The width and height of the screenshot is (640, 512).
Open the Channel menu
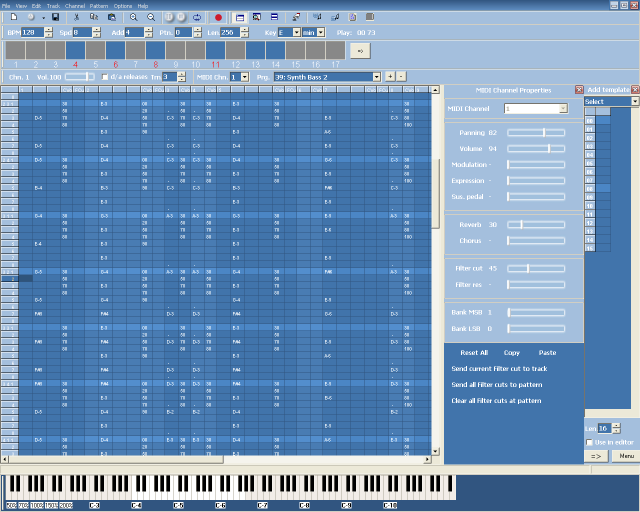pos(75,6)
